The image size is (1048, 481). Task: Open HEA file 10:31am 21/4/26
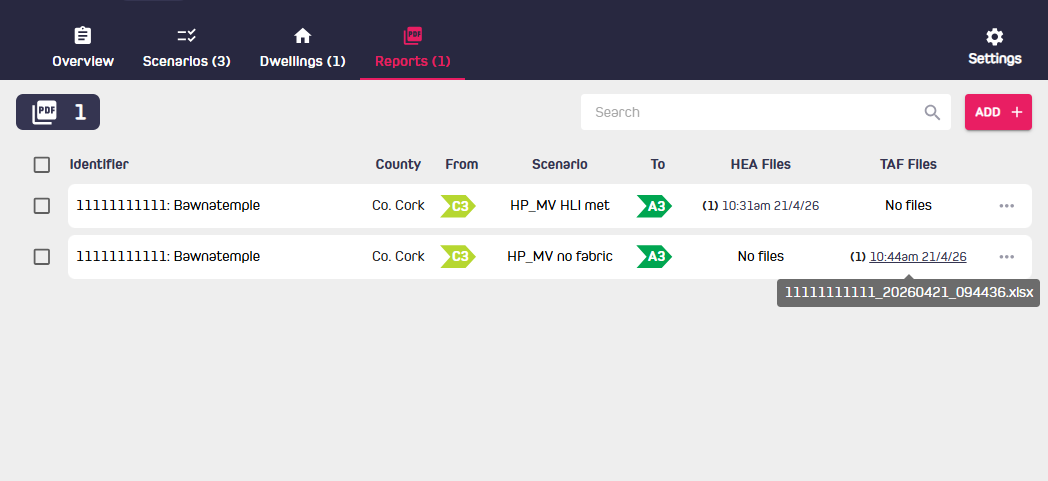(x=770, y=206)
